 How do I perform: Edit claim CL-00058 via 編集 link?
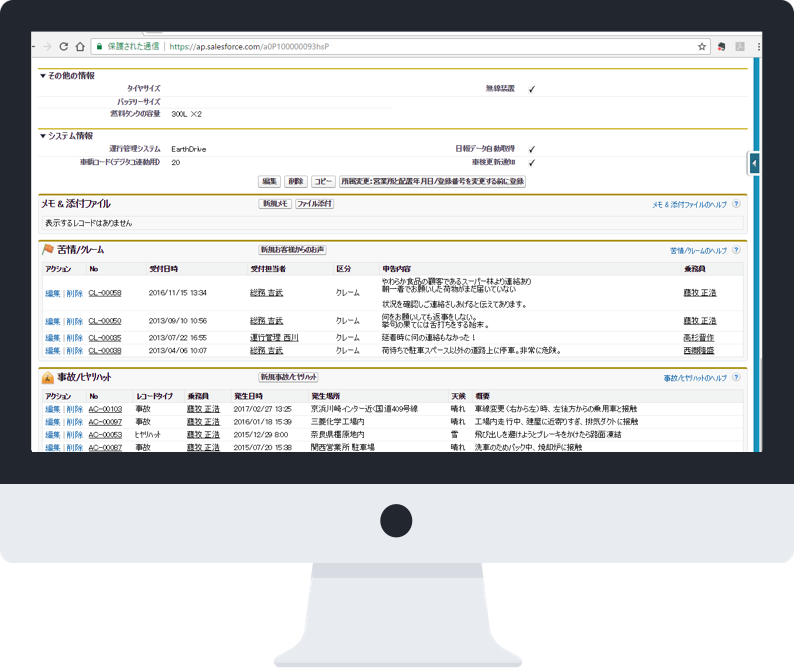pyautogui.click(x=53, y=293)
